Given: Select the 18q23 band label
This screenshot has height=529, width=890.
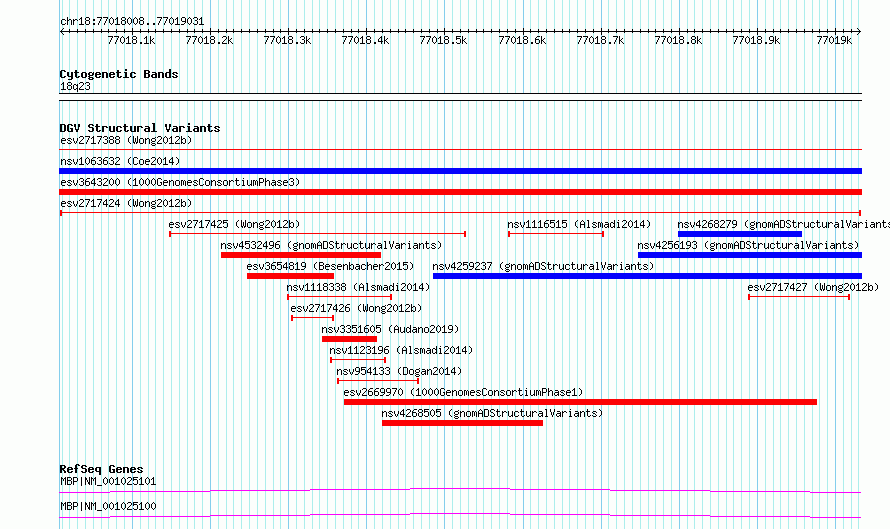Looking at the screenshot, I should click(x=75, y=86).
